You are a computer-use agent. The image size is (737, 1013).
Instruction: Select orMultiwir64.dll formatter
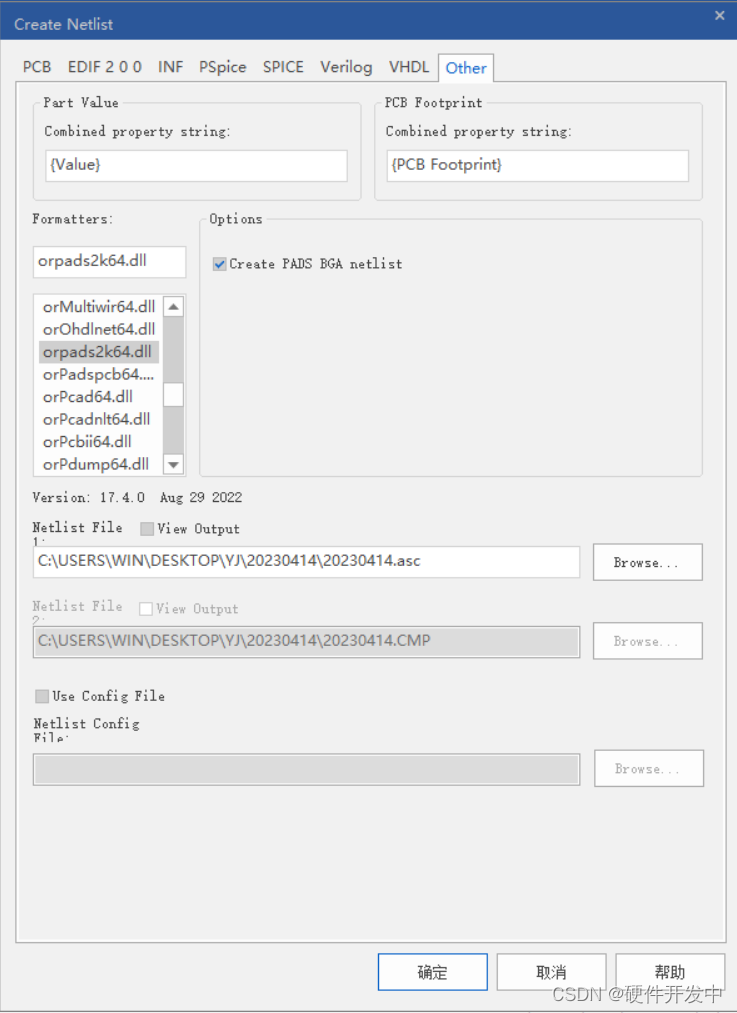tap(99, 307)
